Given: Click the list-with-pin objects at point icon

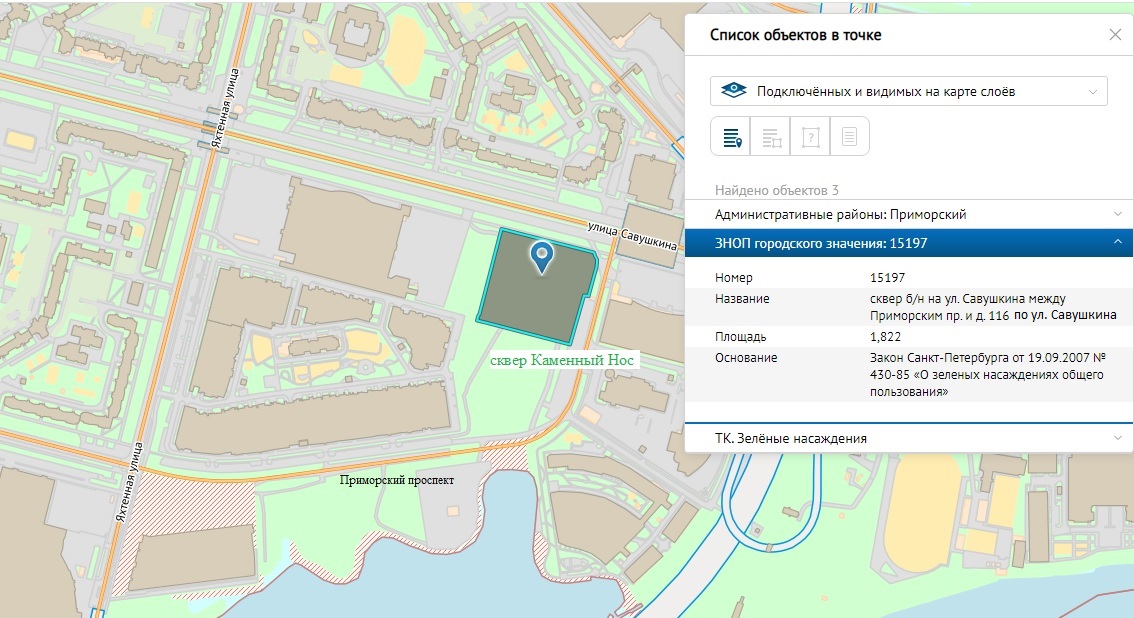Looking at the screenshot, I should [x=731, y=137].
